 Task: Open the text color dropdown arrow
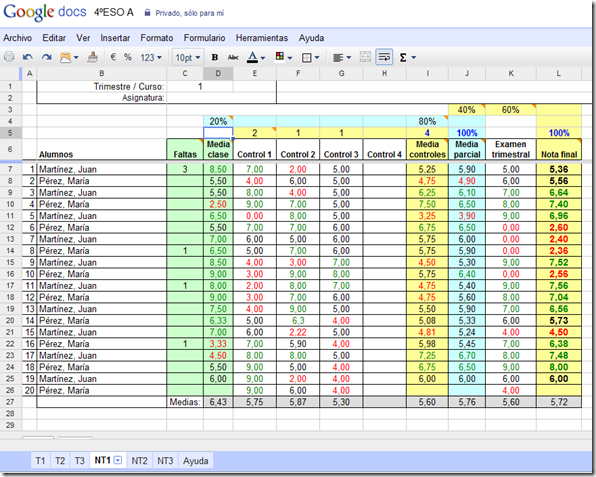click(x=263, y=58)
